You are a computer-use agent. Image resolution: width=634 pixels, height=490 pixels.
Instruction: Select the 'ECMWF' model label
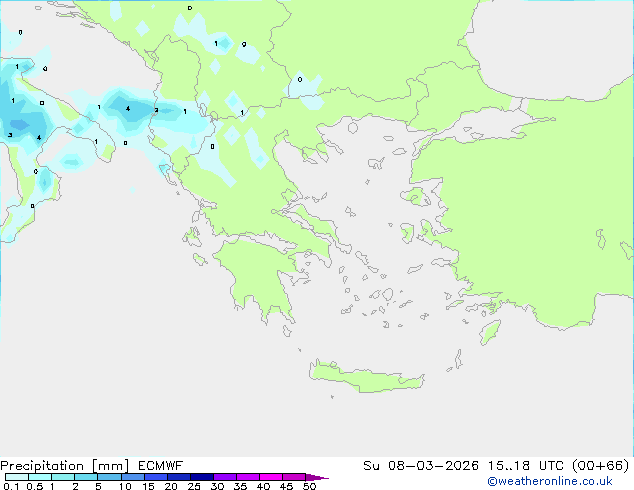coord(161,466)
